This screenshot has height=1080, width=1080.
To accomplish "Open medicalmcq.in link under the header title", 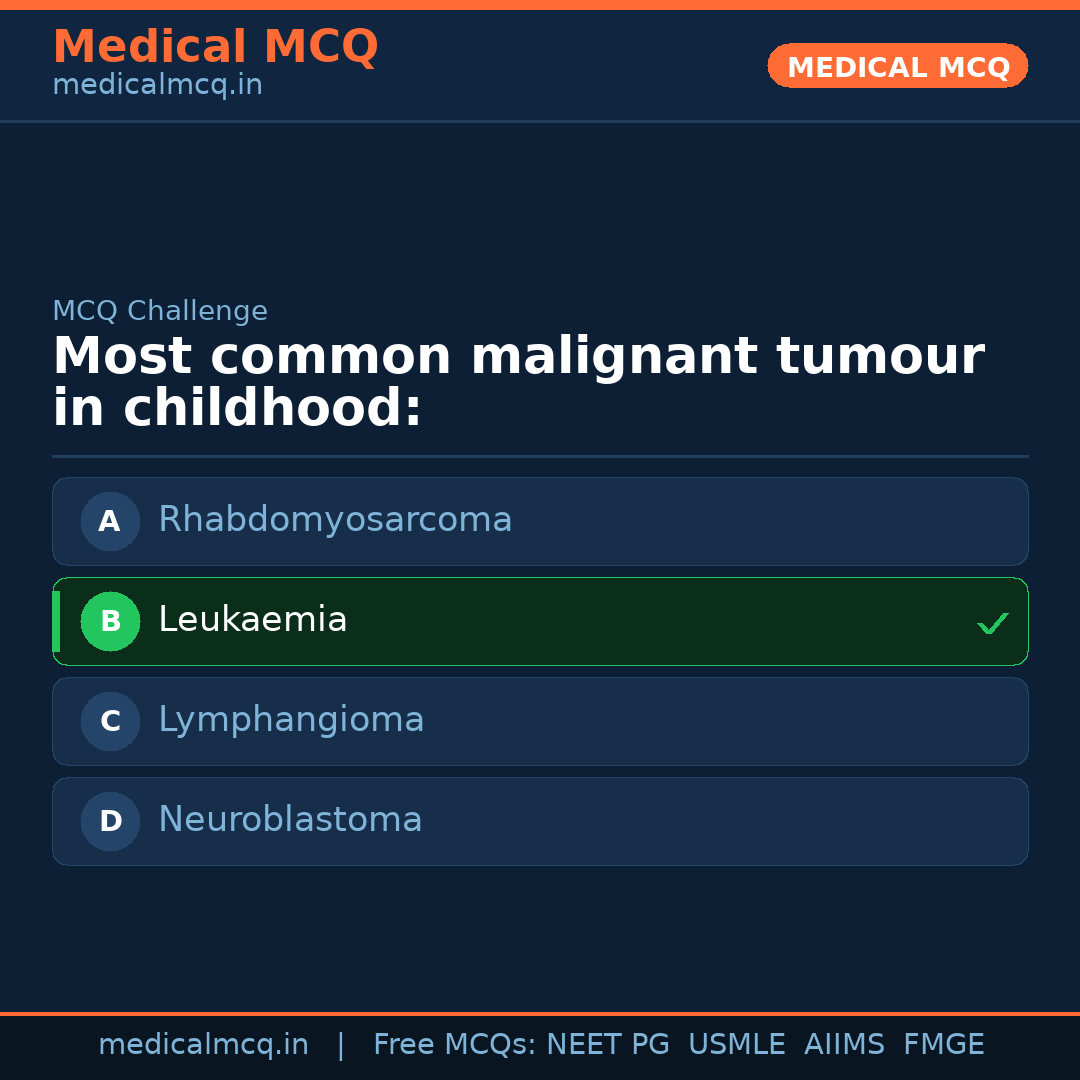I will (157, 86).
